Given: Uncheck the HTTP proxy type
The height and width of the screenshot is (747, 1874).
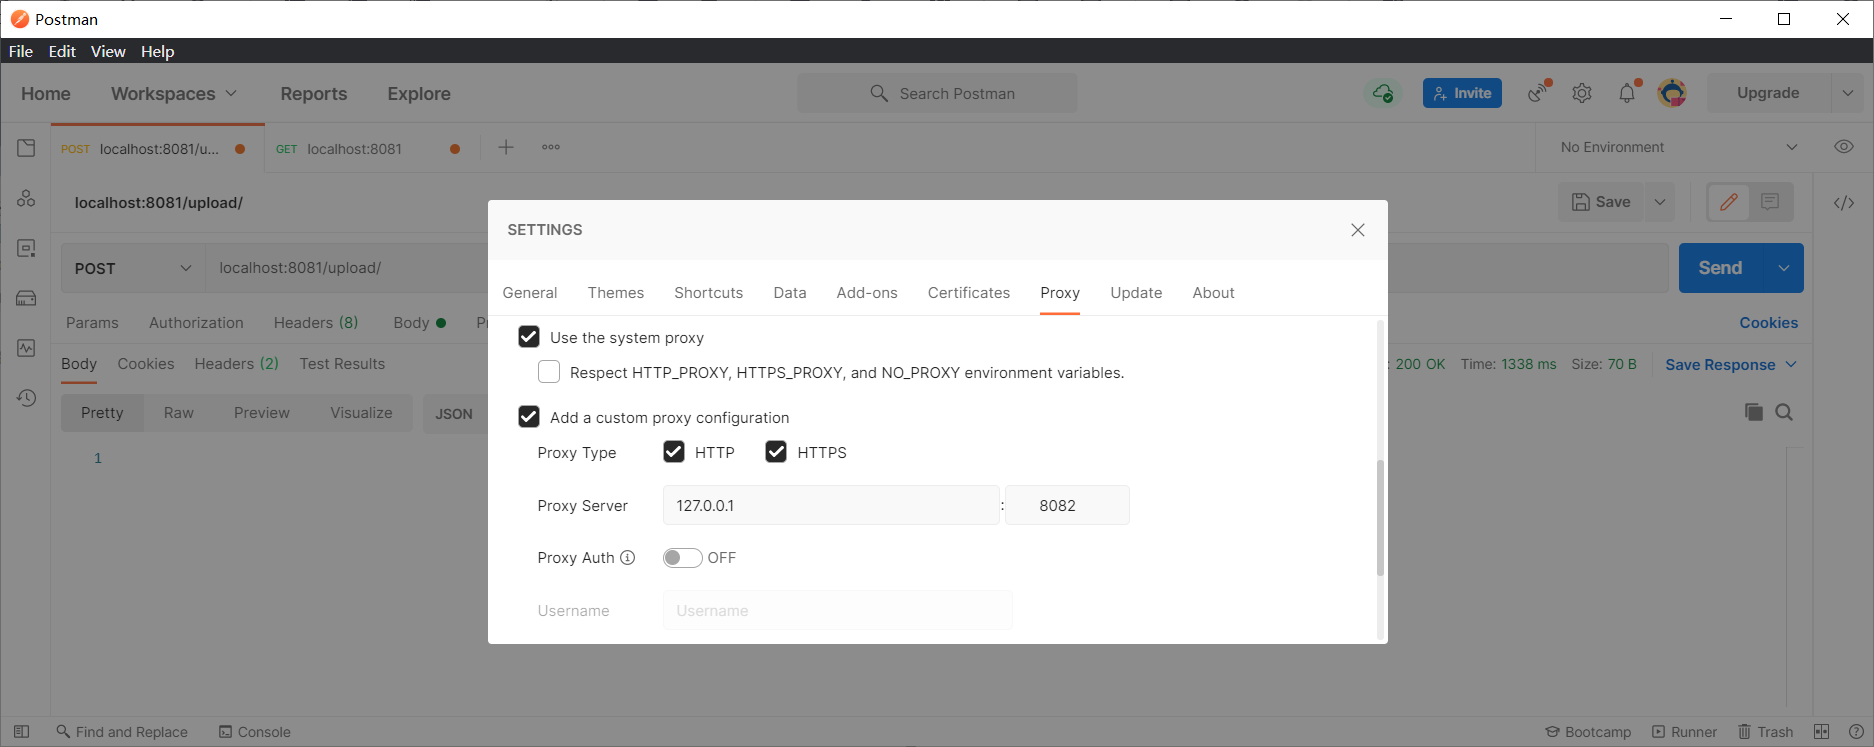Looking at the screenshot, I should pyautogui.click(x=674, y=452).
